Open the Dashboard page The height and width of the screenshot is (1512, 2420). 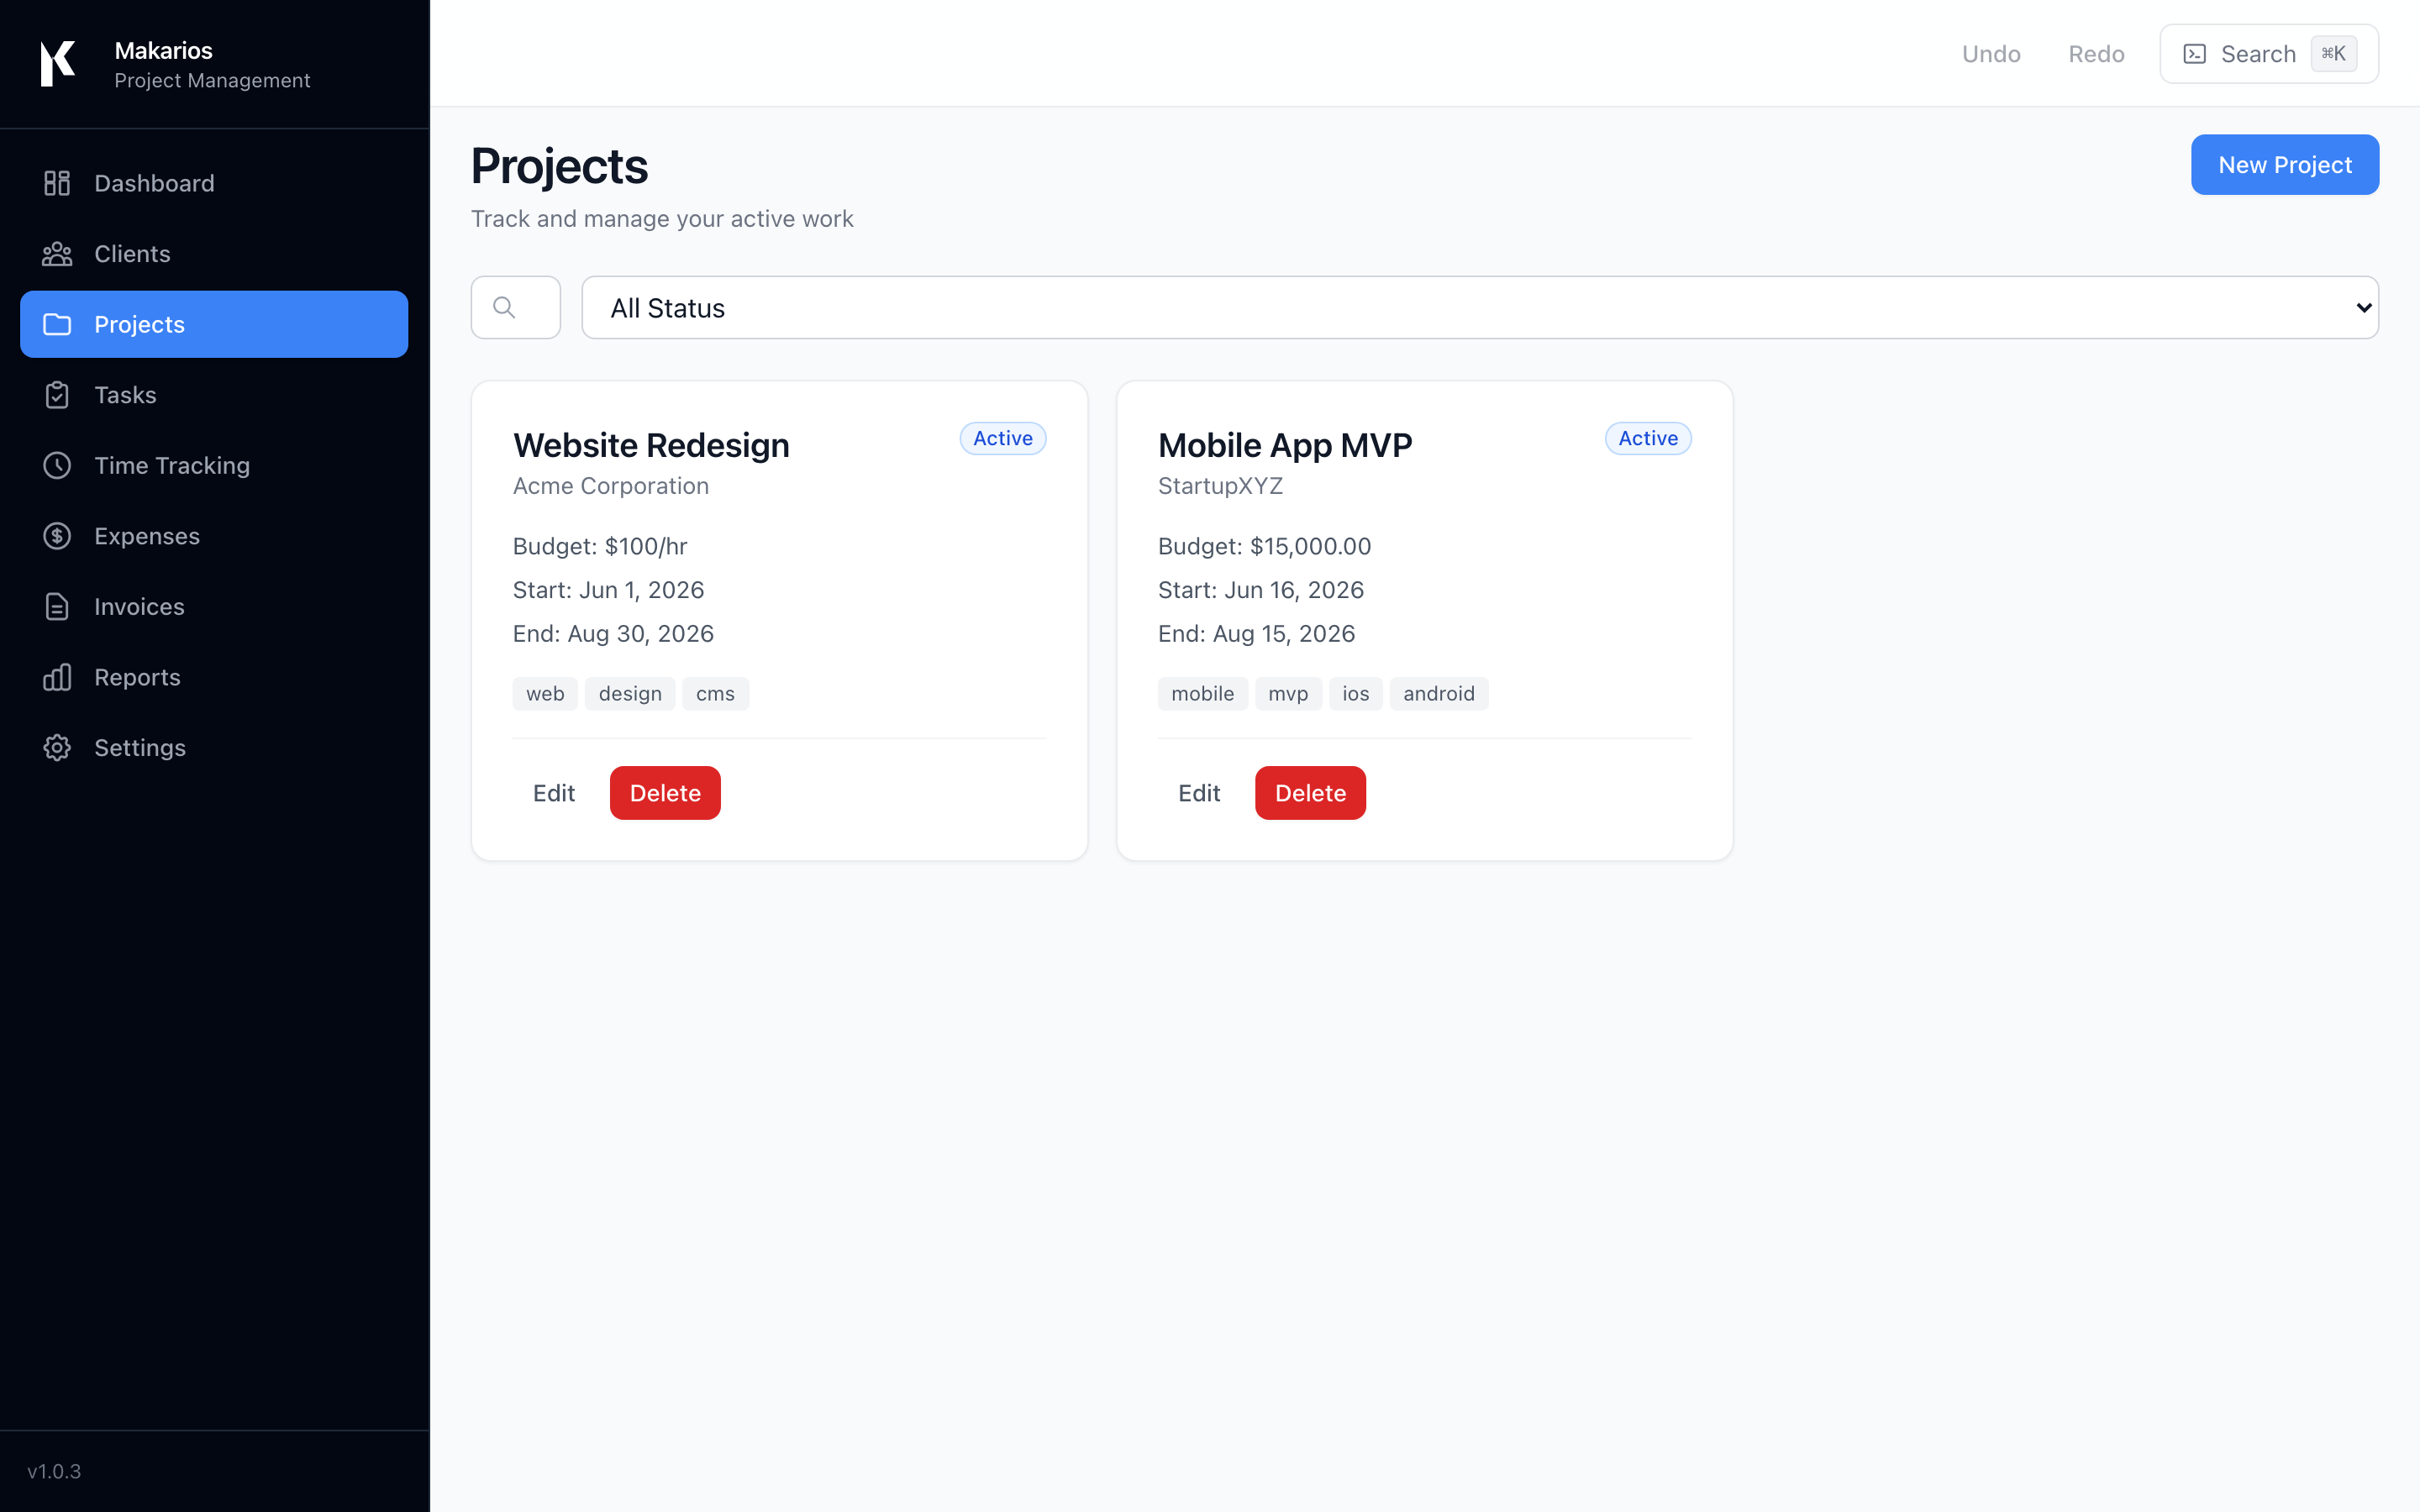pyautogui.click(x=214, y=183)
